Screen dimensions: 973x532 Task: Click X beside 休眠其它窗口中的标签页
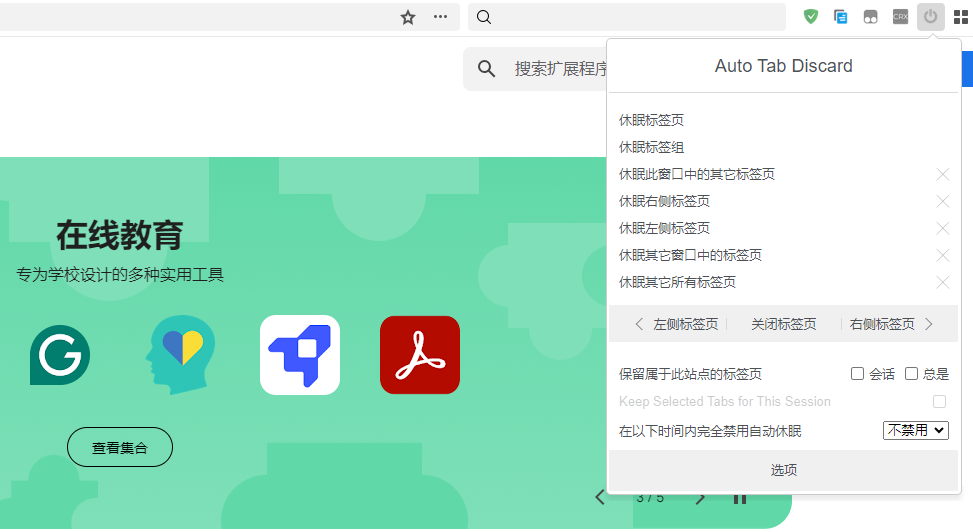pos(943,255)
